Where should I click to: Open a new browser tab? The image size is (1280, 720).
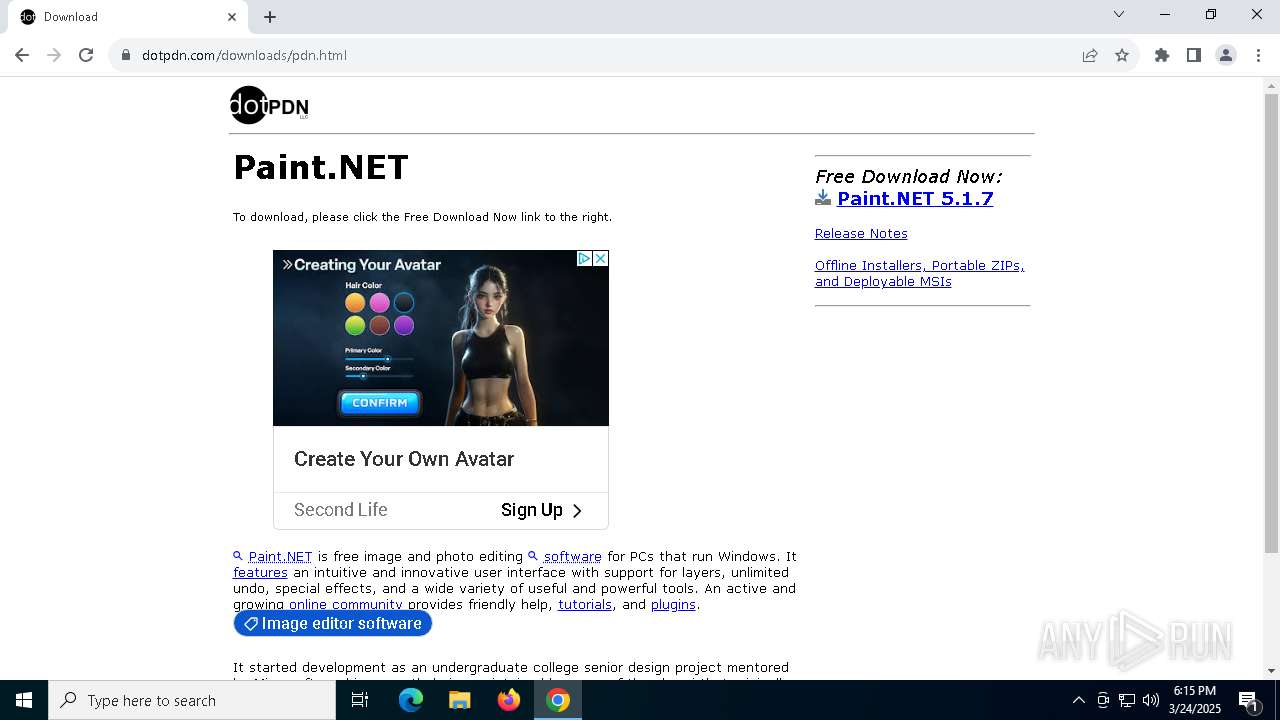270,17
